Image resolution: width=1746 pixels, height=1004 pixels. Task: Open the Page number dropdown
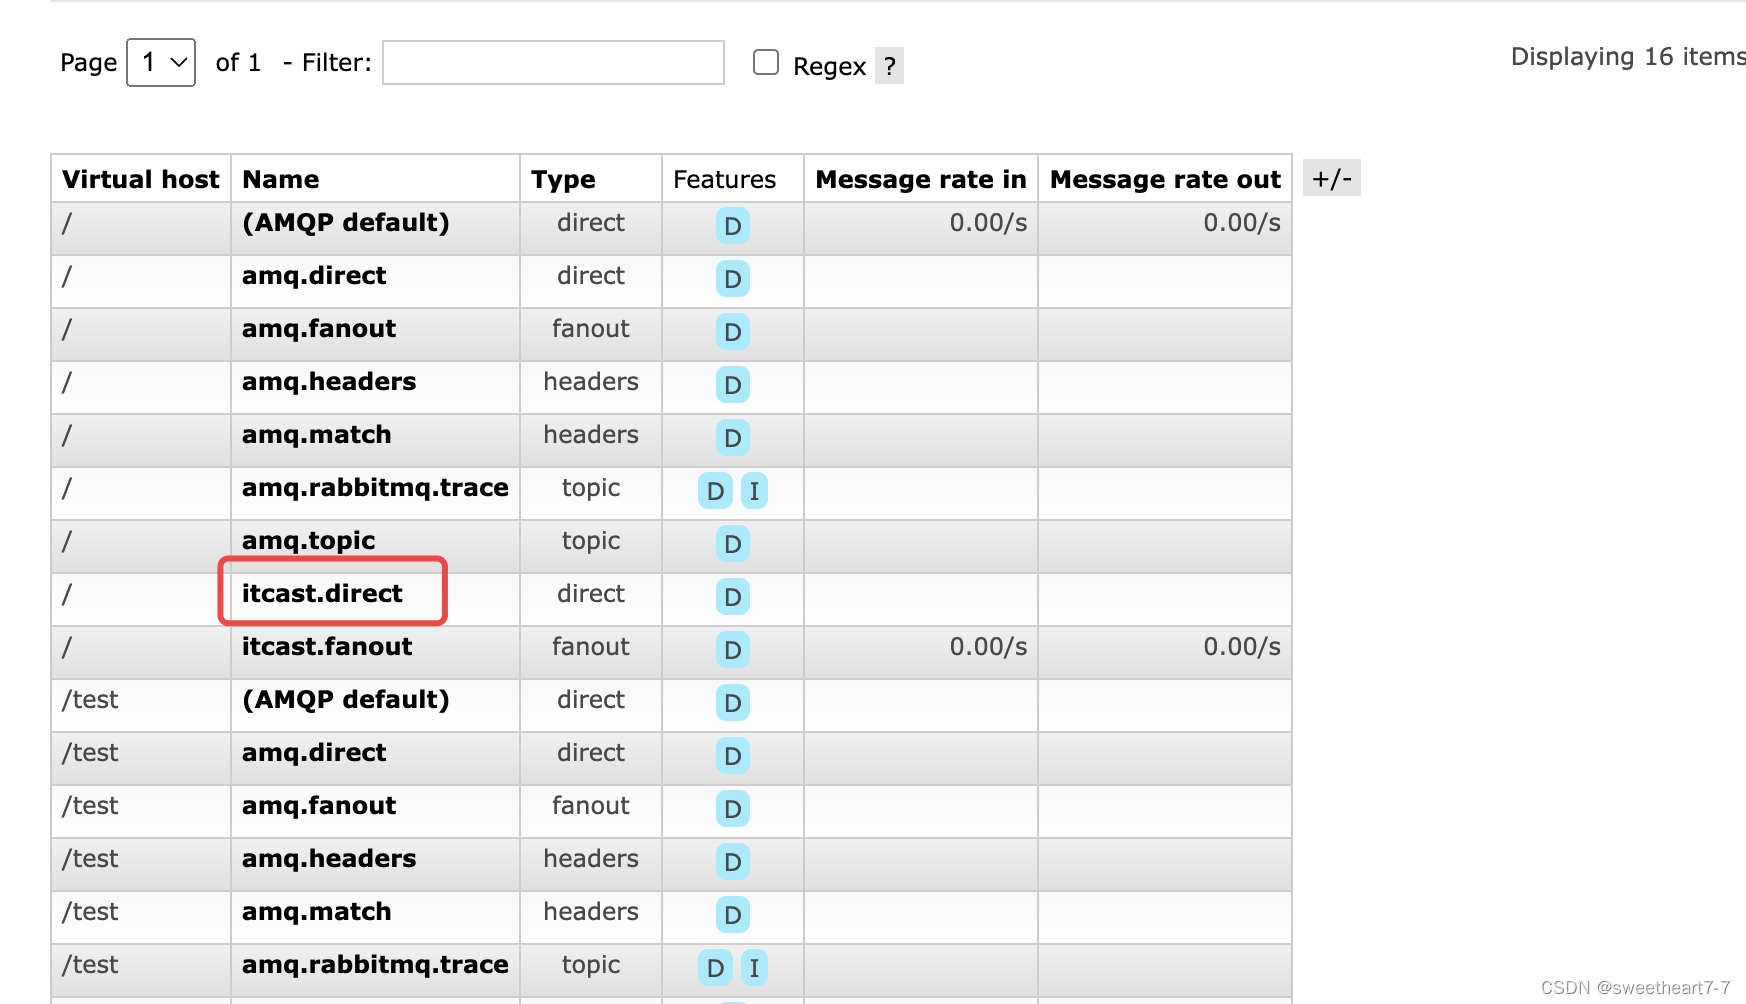161,62
